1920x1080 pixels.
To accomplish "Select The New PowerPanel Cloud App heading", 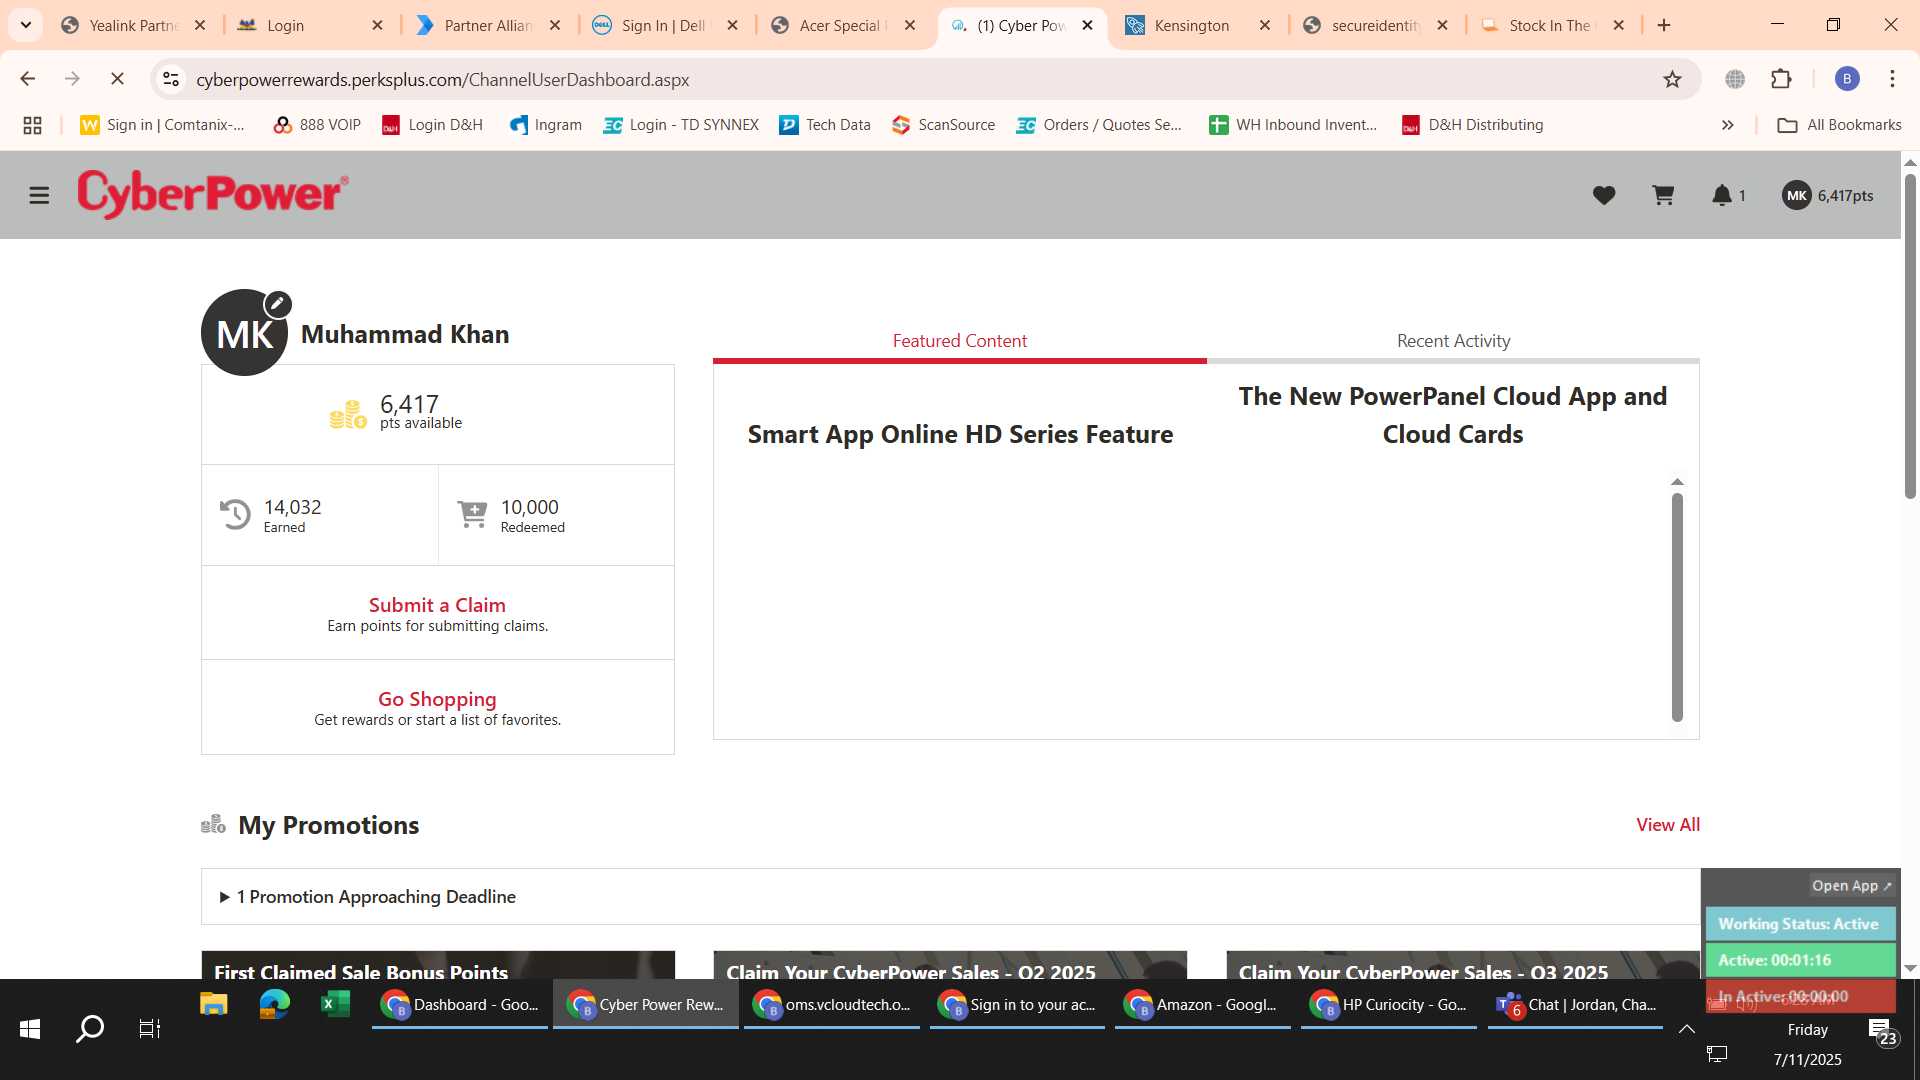I will point(1453,415).
